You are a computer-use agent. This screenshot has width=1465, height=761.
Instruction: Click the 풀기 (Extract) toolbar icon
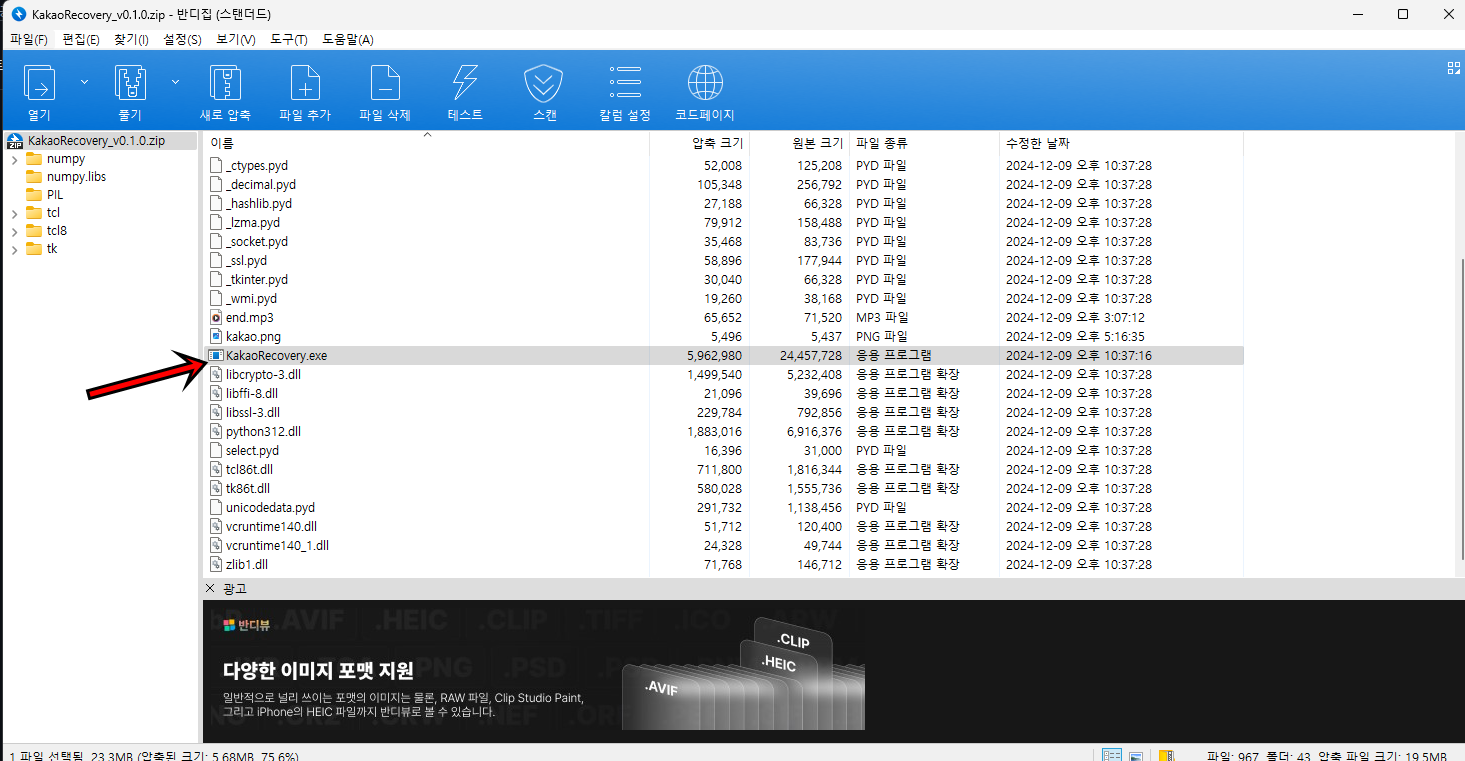131,83
